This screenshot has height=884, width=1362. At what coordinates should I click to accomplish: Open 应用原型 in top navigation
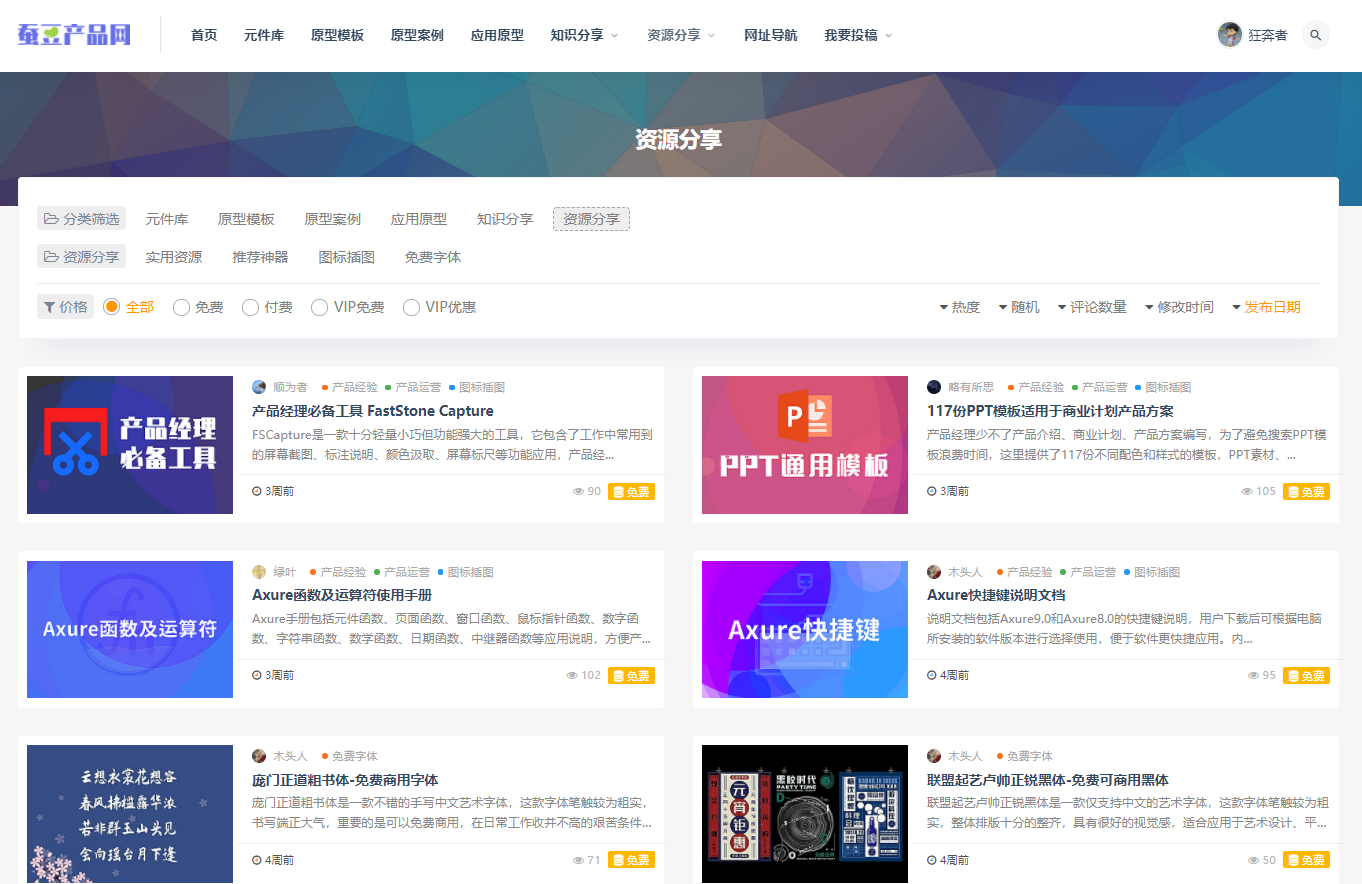[497, 35]
